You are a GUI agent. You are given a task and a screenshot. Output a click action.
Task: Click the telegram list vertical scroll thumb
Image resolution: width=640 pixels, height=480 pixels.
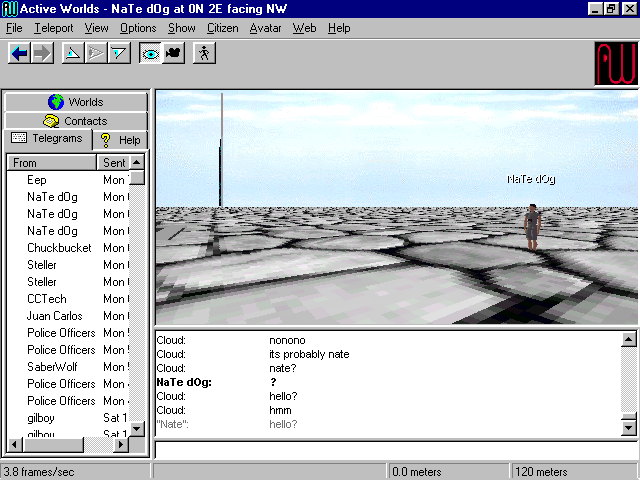[137, 178]
